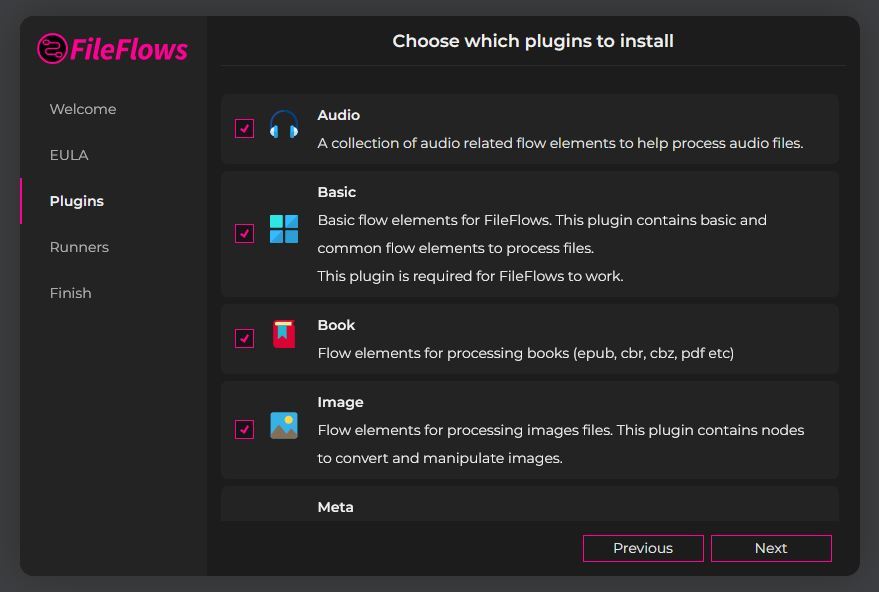
Task: Select the Audio plugin title
Action: click(x=339, y=115)
